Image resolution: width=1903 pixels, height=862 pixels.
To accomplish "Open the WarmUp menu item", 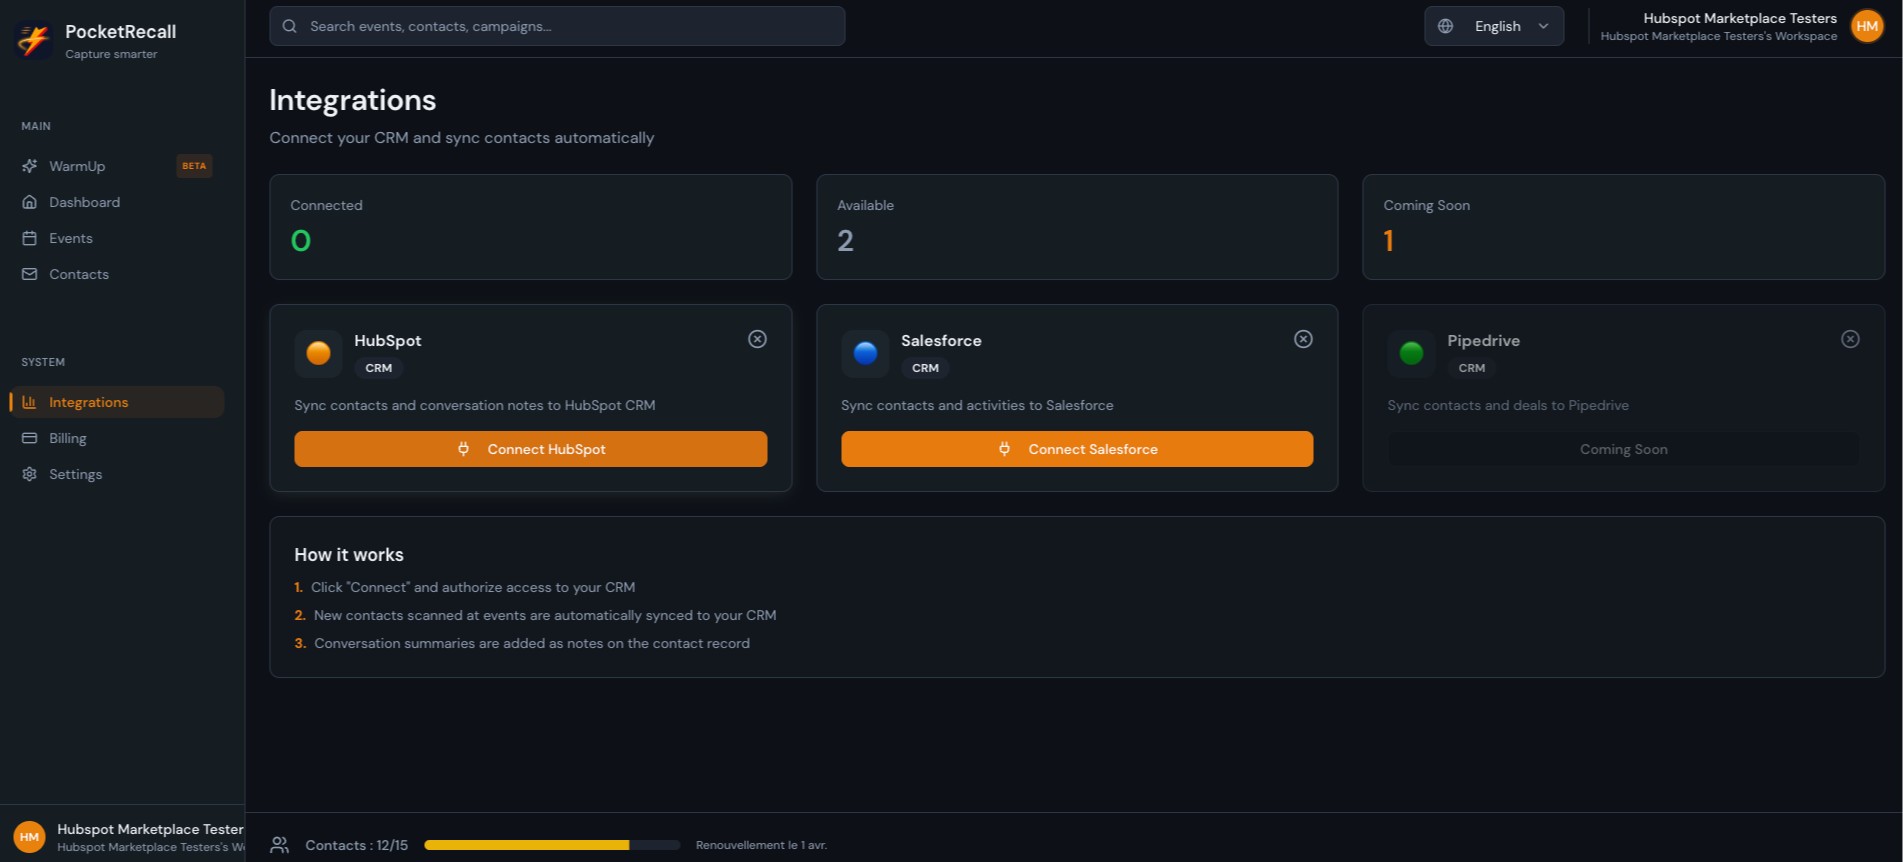I will 117,166.
